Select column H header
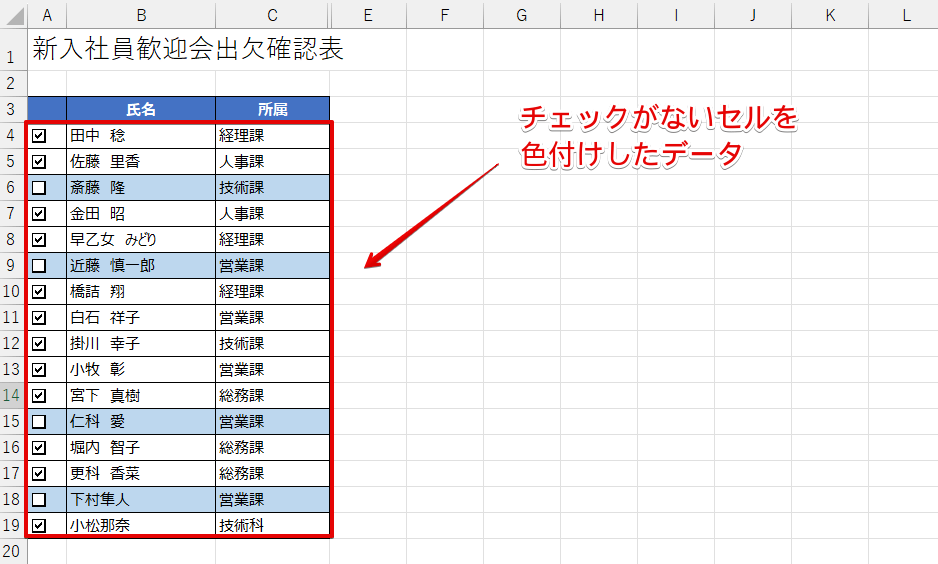 [x=599, y=14]
